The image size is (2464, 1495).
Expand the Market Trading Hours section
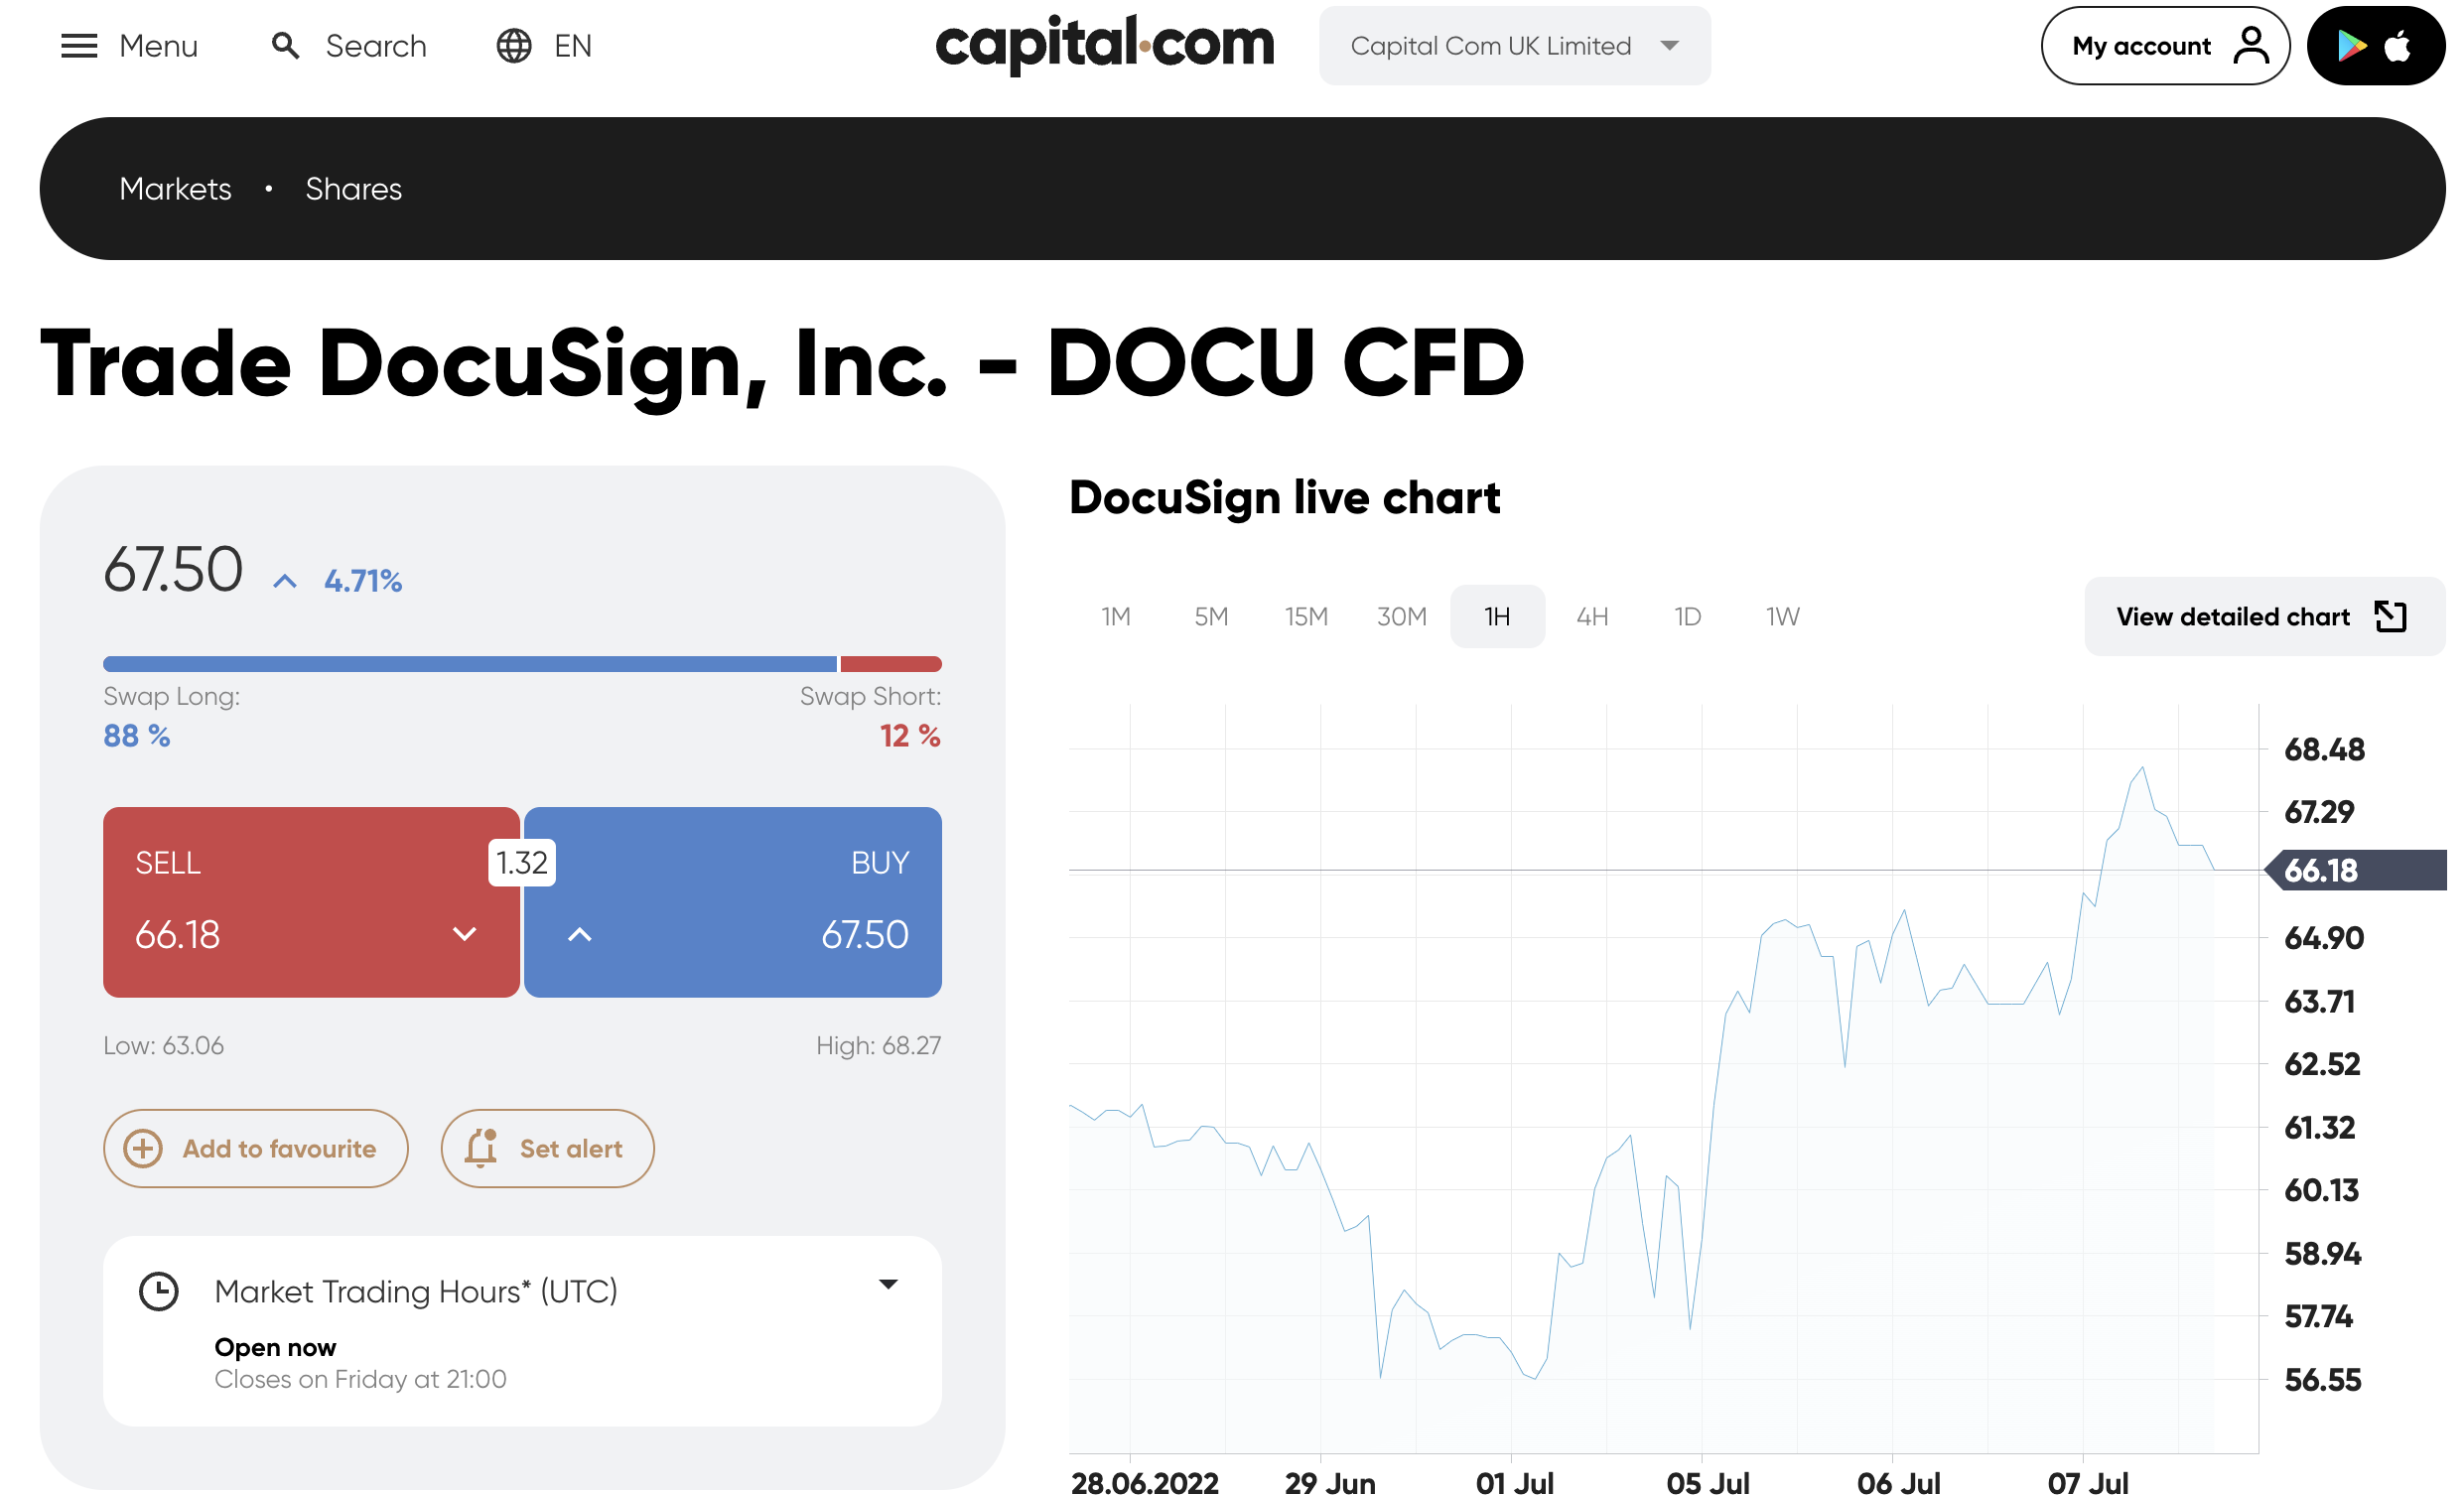888,1284
